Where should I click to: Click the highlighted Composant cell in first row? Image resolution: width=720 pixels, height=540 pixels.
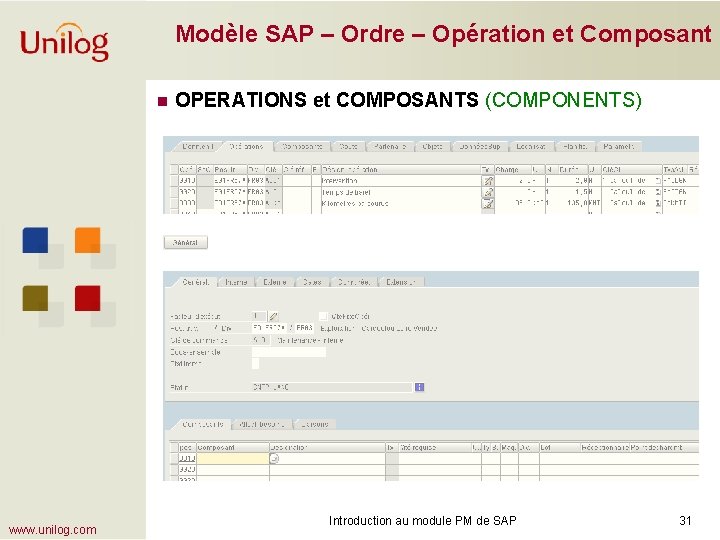pyautogui.click(x=233, y=458)
